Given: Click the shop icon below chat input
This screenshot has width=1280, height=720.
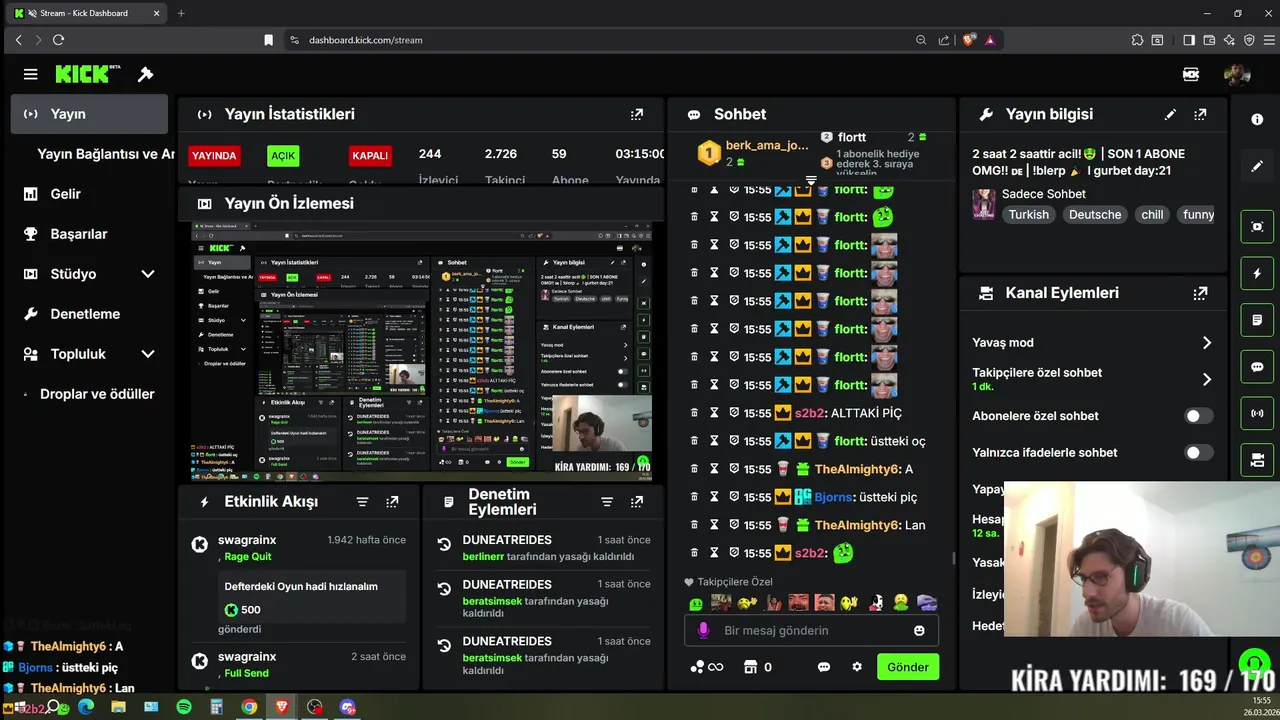Looking at the screenshot, I should coord(751,667).
